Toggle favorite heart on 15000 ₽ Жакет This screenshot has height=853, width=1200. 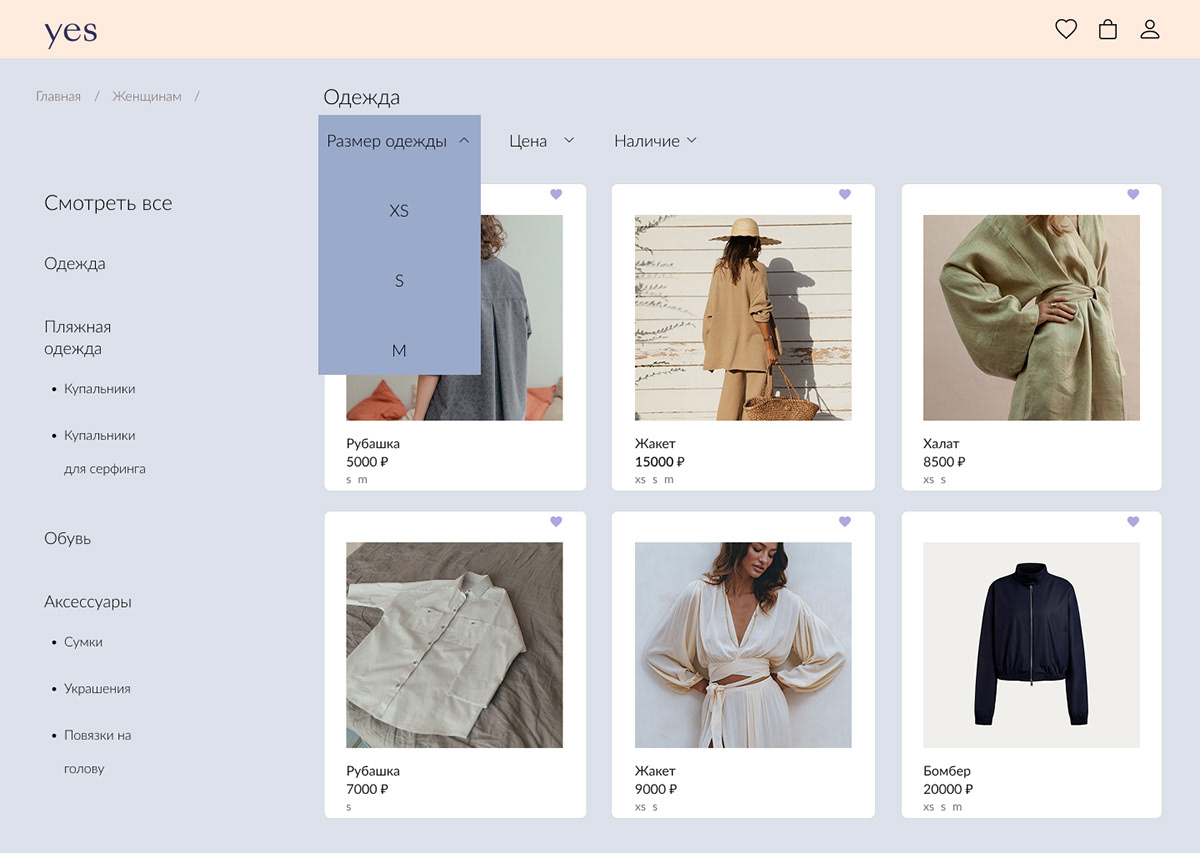click(x=844, y=194)
